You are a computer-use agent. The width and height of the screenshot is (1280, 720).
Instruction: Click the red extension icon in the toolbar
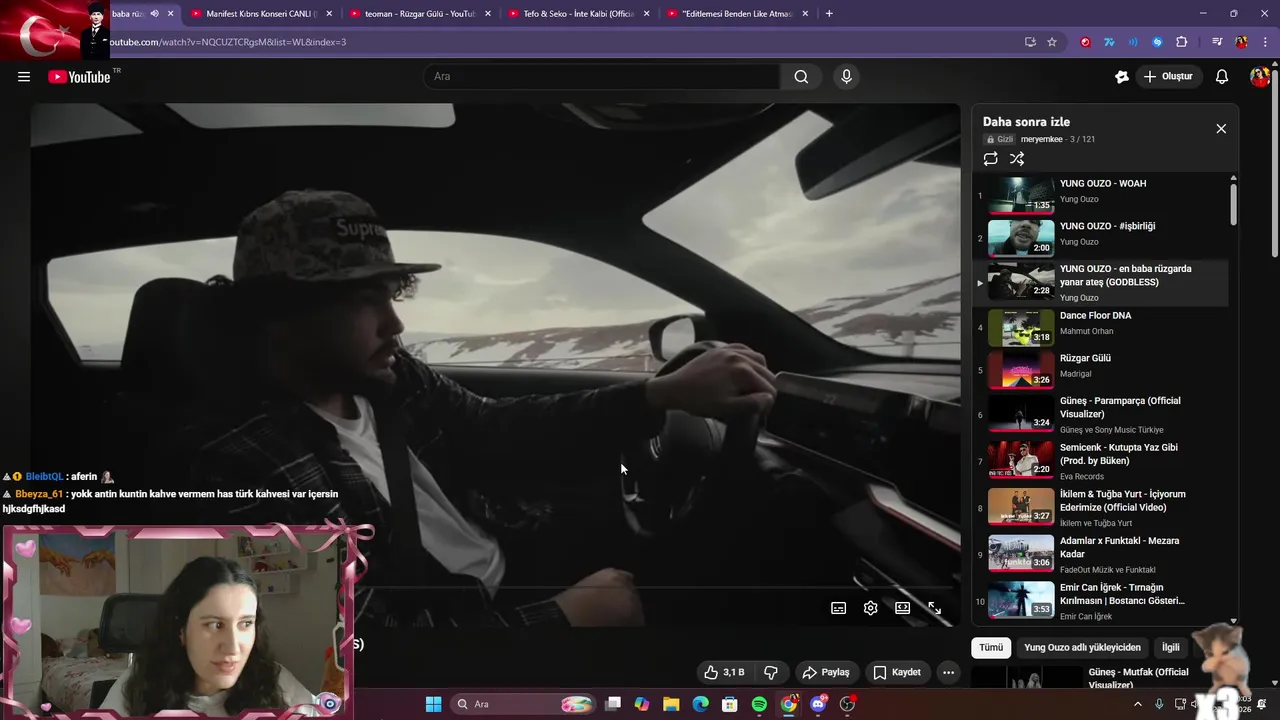(x=1085, y=42)
